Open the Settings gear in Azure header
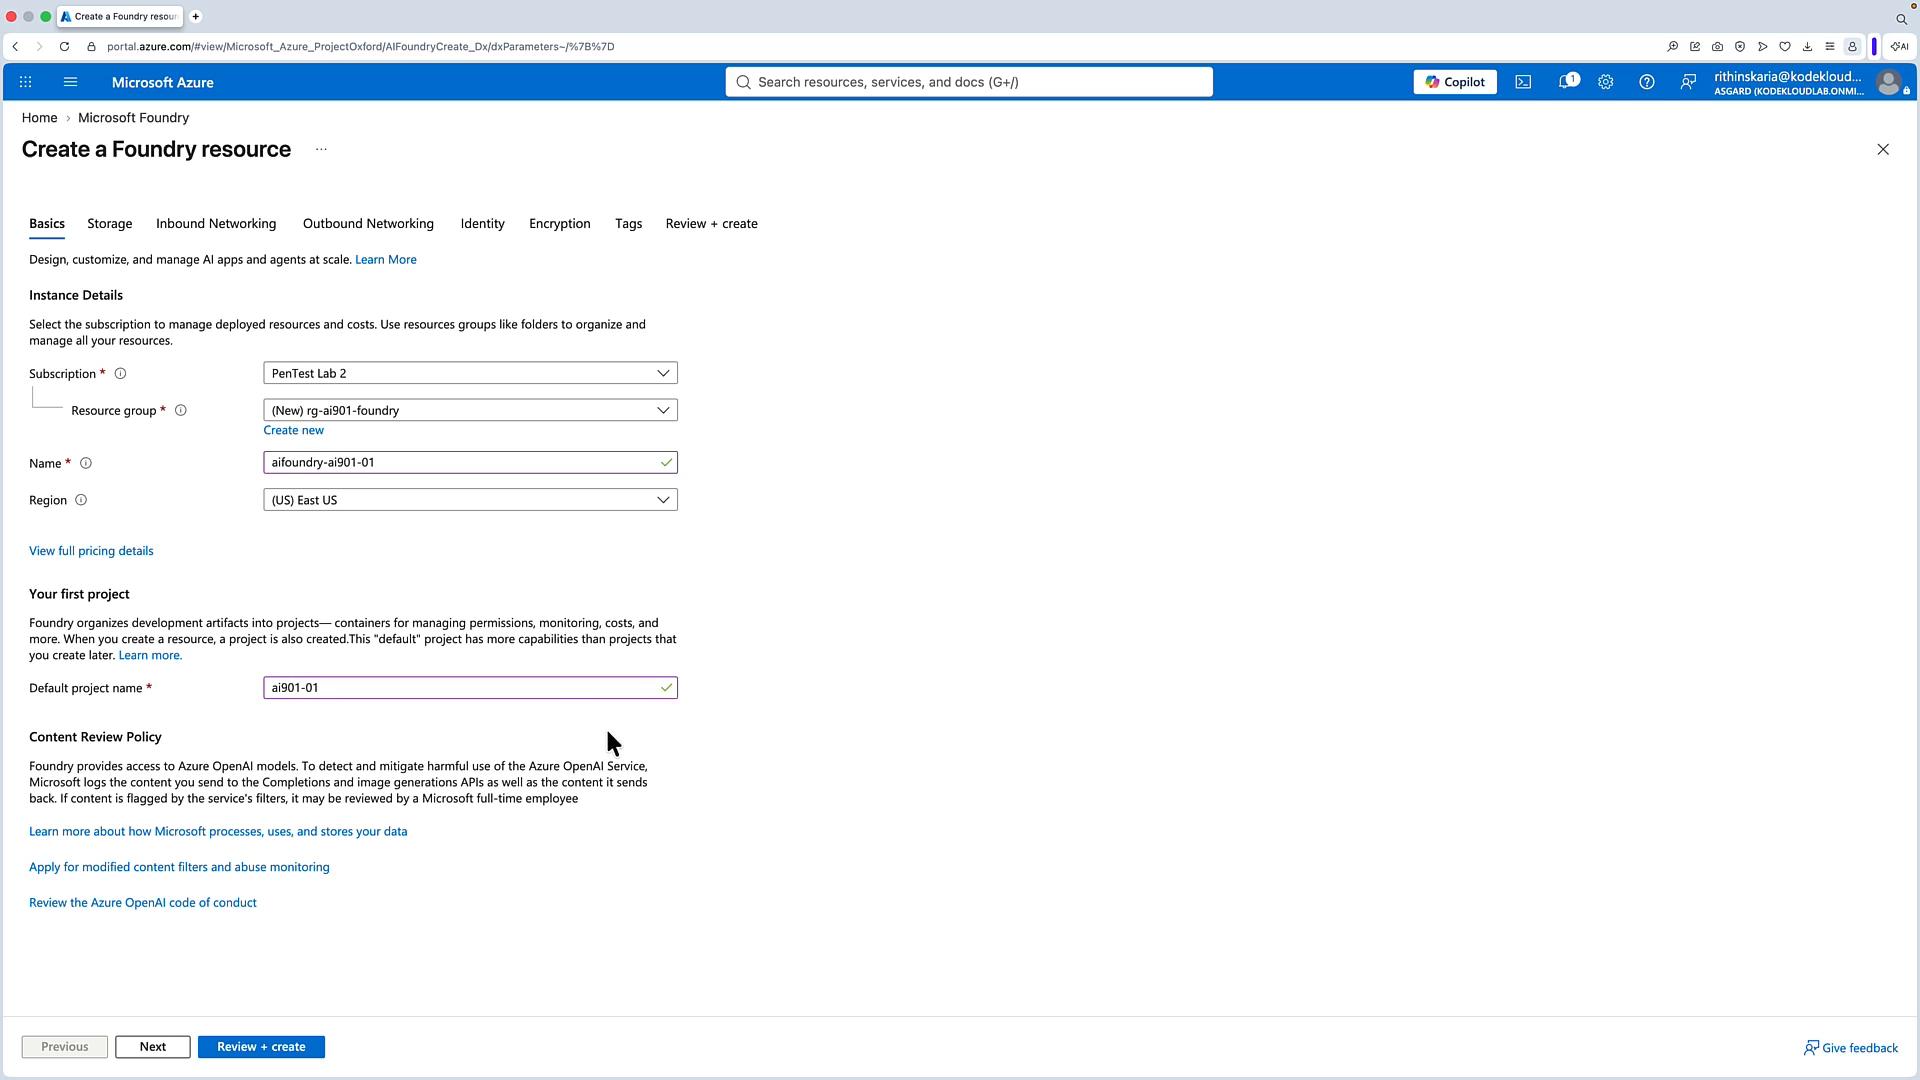Image resolution: width=1920 pixels, height=1080 pixels. tap(1605, 82)
